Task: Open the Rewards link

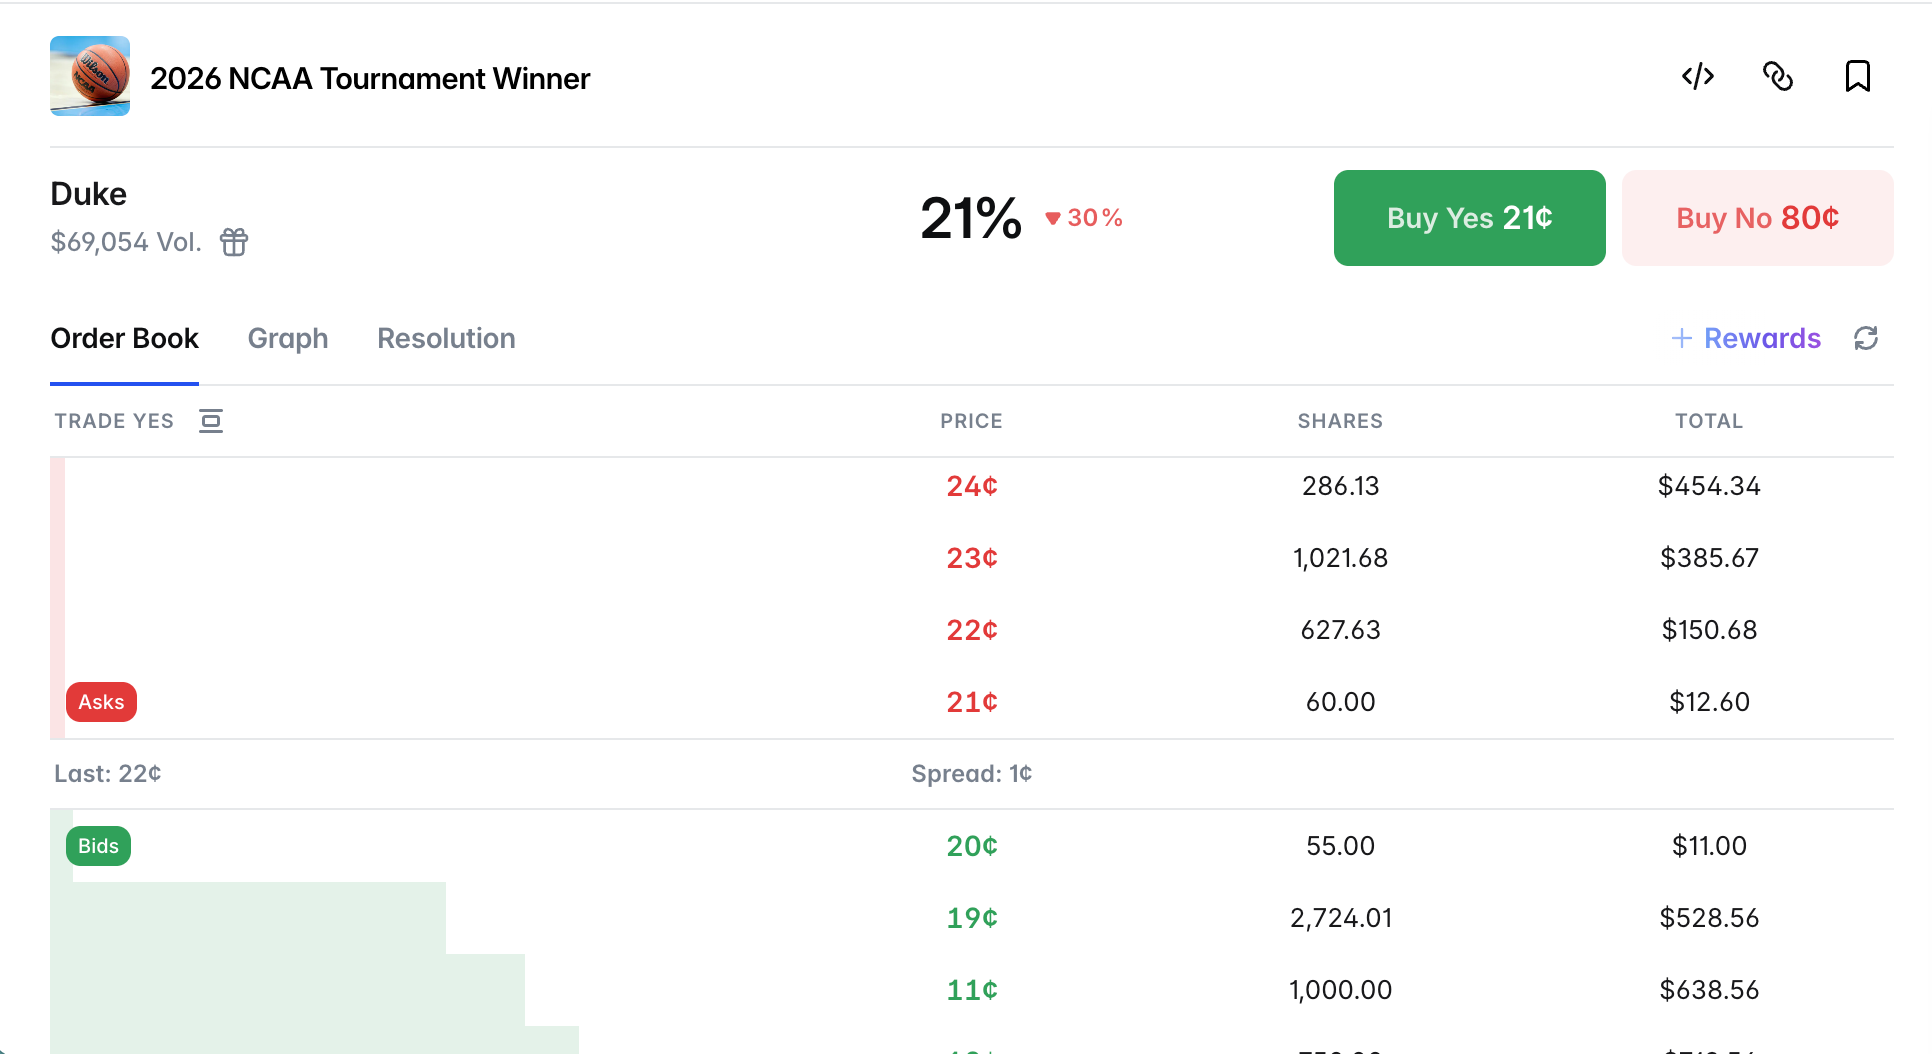Action: click(1762, 338)
